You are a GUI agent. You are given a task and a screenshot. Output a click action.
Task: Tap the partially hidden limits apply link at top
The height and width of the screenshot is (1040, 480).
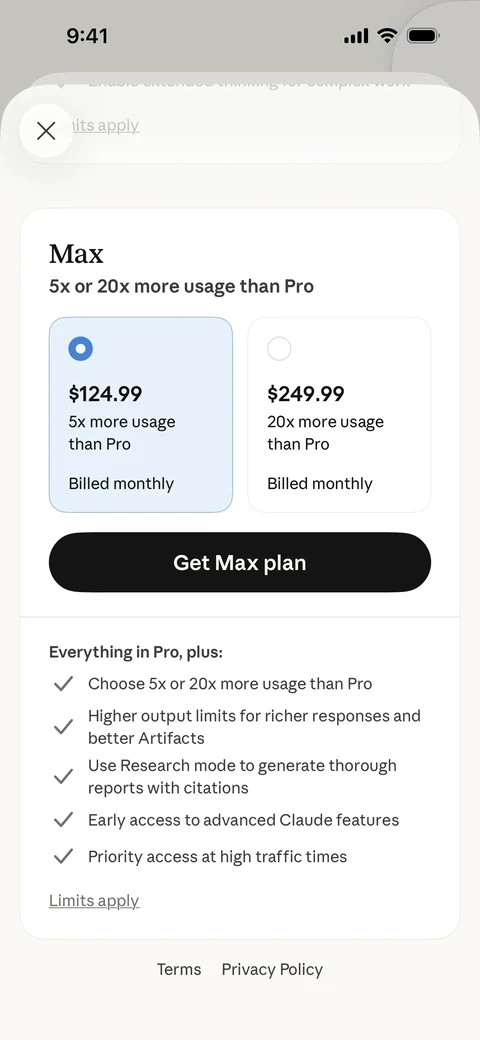pyautogui.click(x=105, y=125)
